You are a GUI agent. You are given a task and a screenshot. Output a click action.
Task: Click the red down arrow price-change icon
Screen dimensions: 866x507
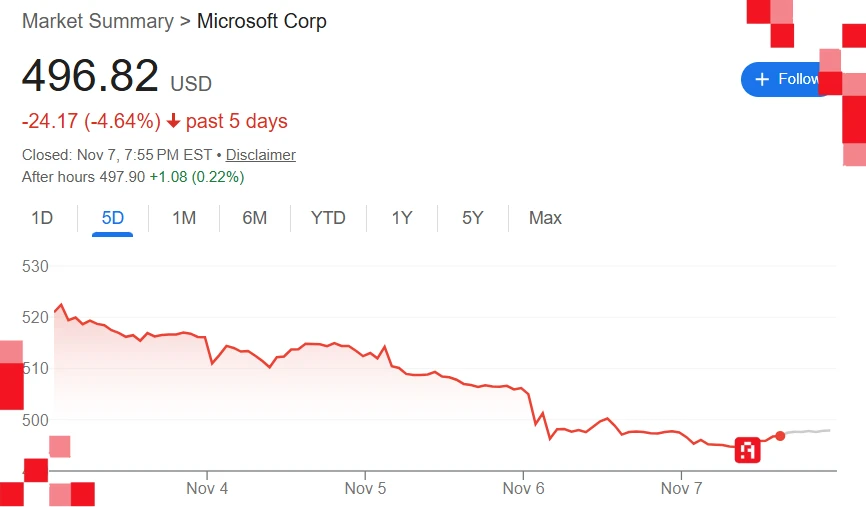tap(173, 122)
